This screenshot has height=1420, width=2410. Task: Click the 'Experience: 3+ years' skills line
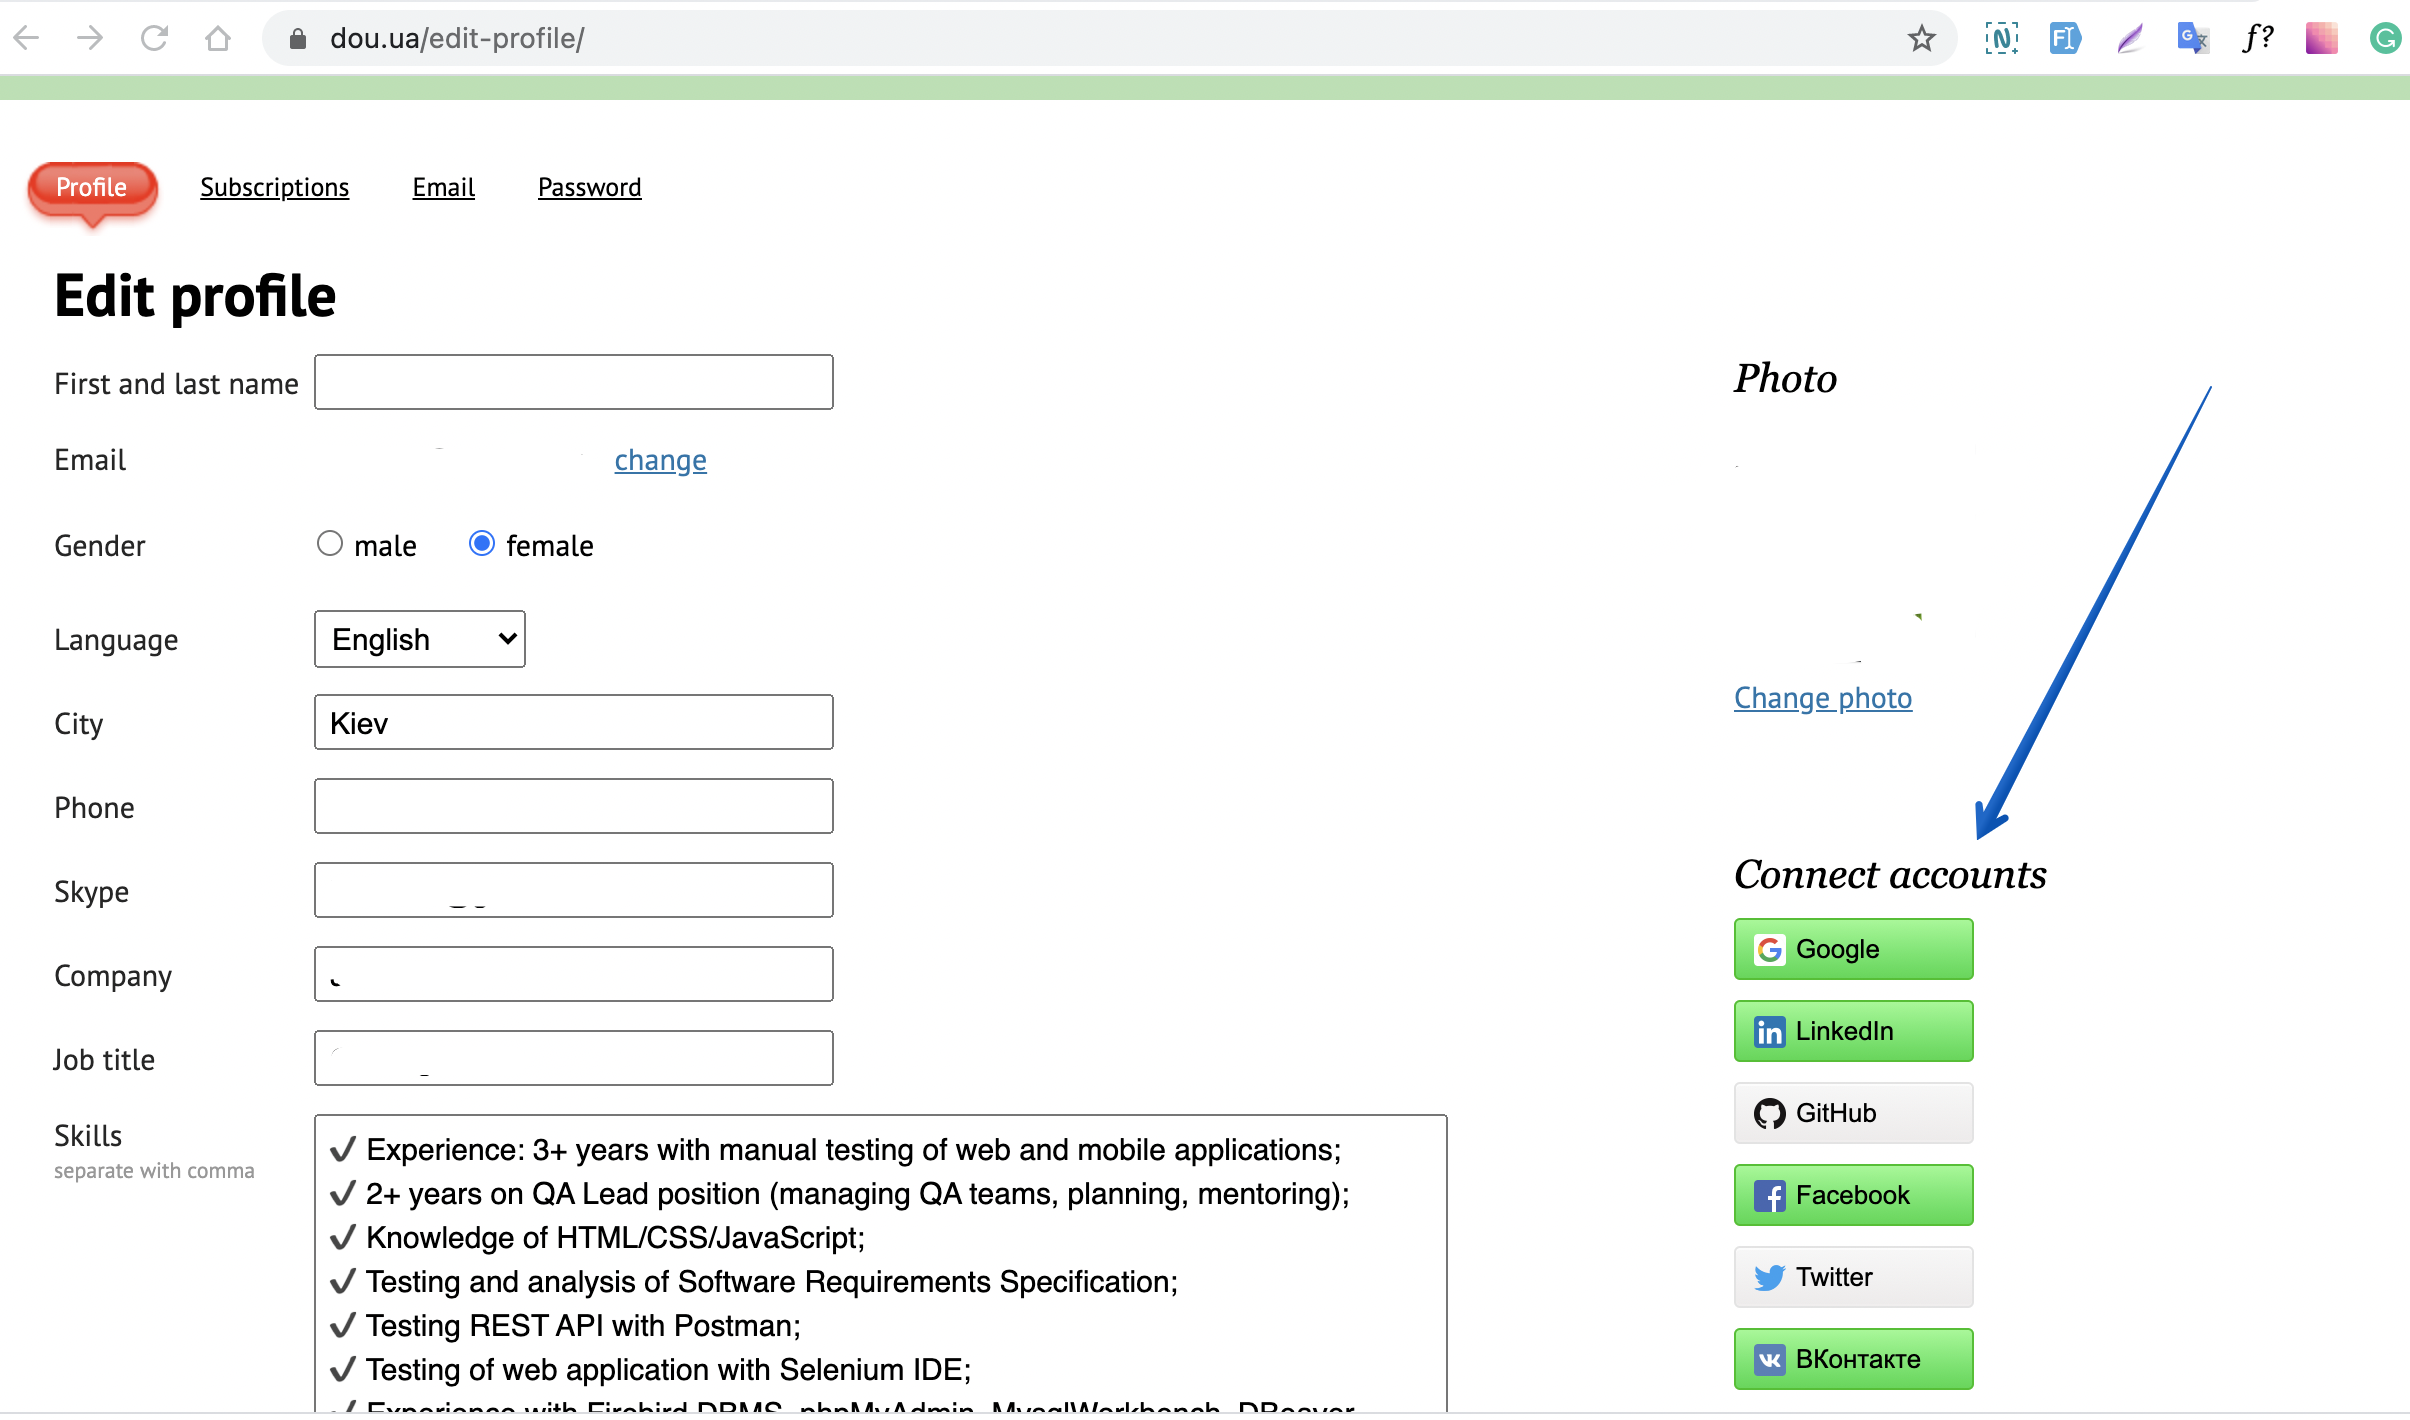(835, 1150)
